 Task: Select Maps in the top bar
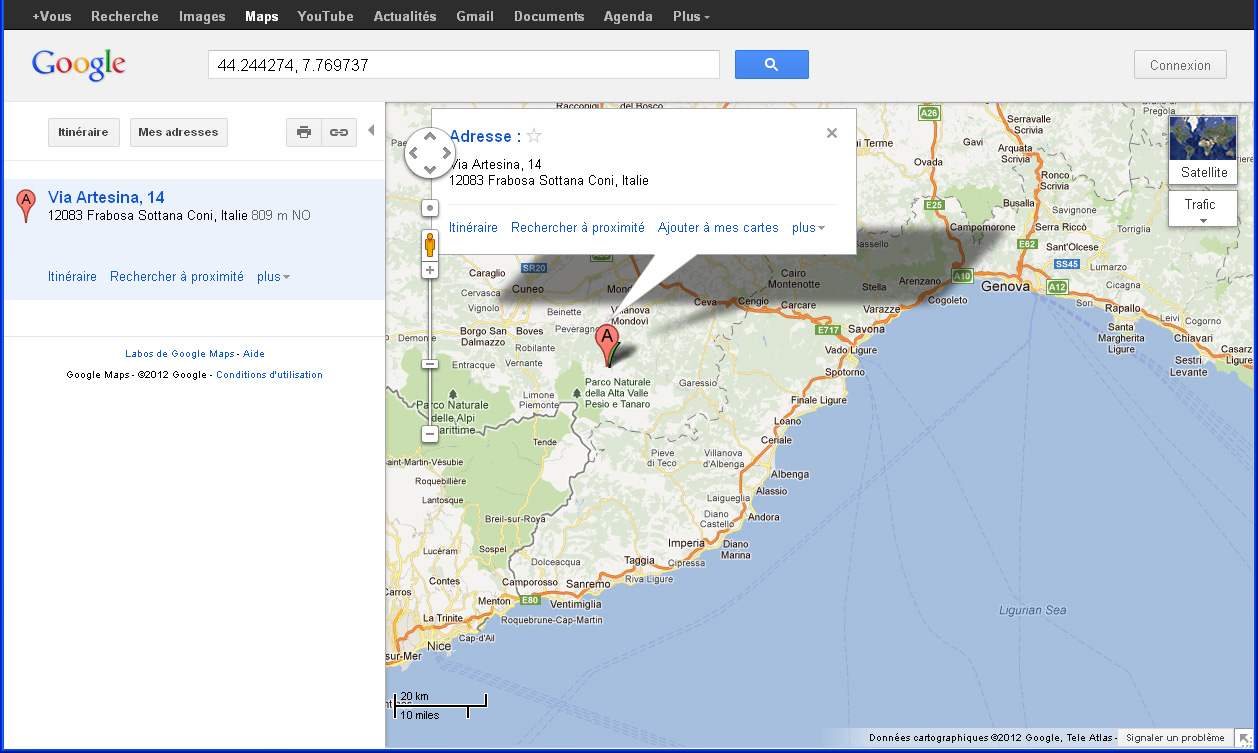tap(262, 16)
